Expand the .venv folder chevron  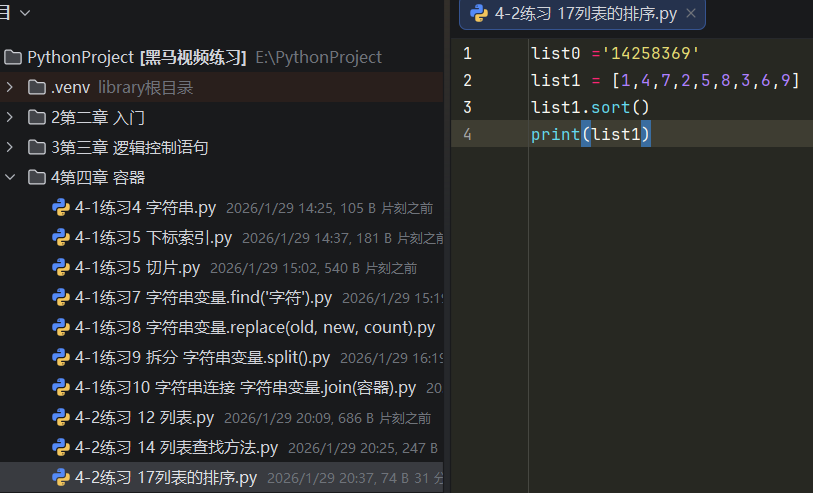pos(9,87)
